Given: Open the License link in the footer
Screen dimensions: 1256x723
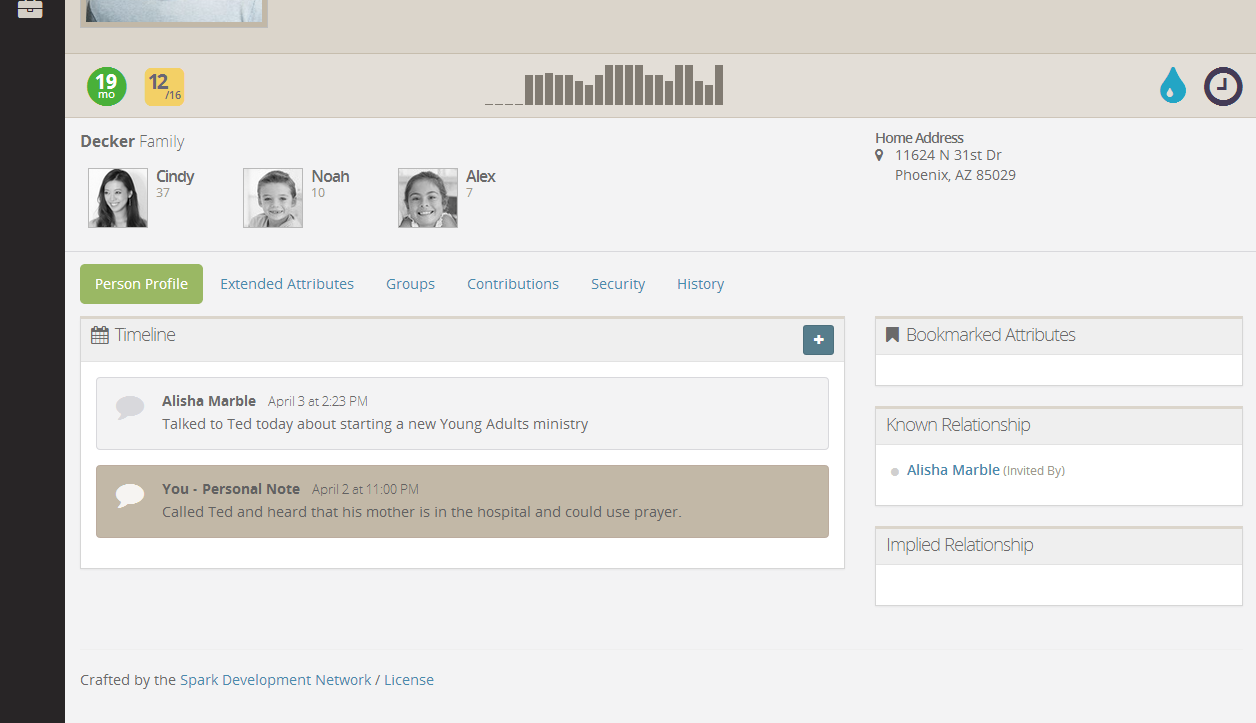Looking at the screenshot, I should point(409,680).
